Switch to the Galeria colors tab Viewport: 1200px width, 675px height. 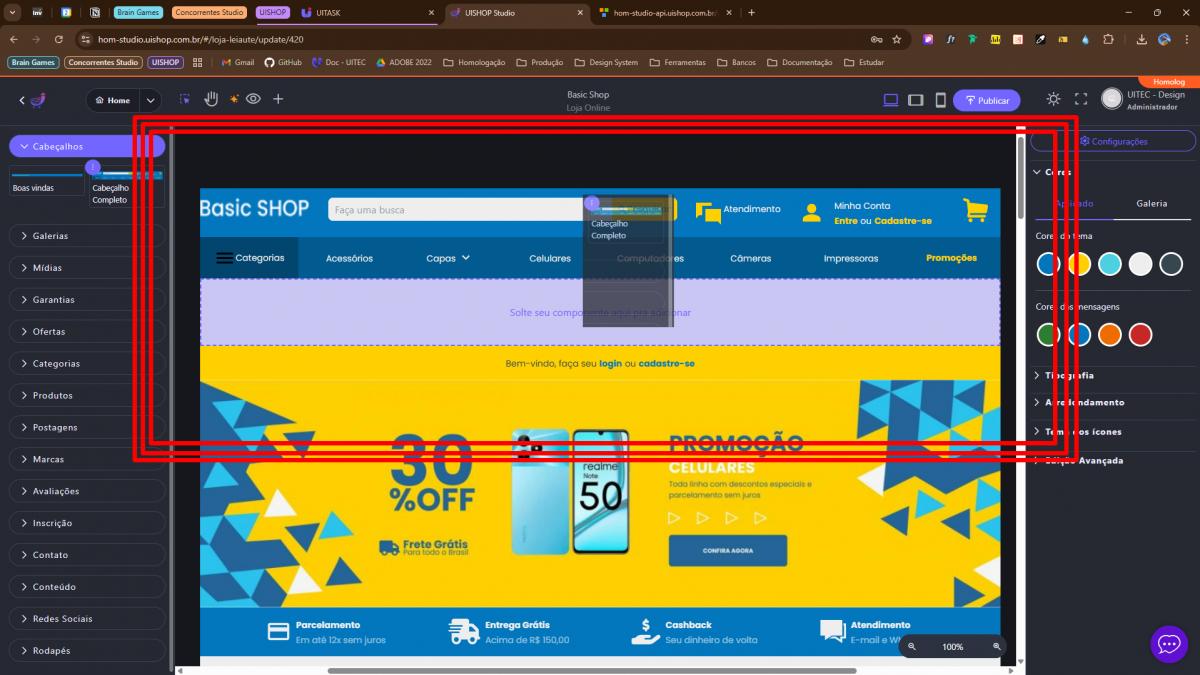point(1151,203)
